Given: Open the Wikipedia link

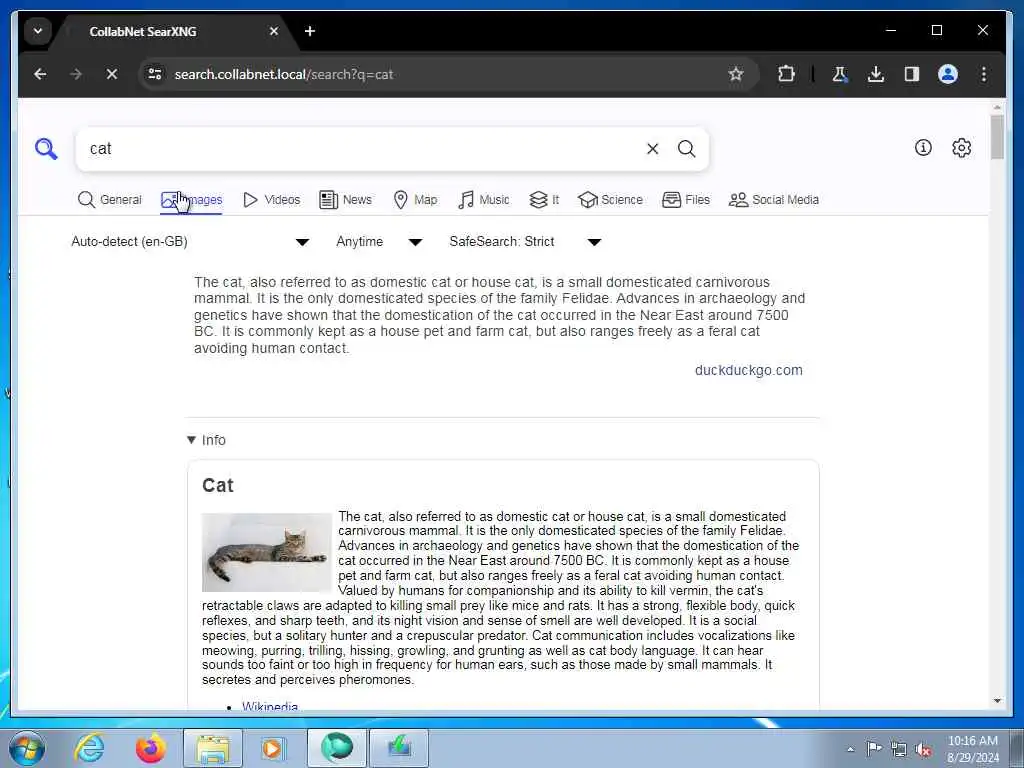Looking at the screenshot, I should click(270, 706).
